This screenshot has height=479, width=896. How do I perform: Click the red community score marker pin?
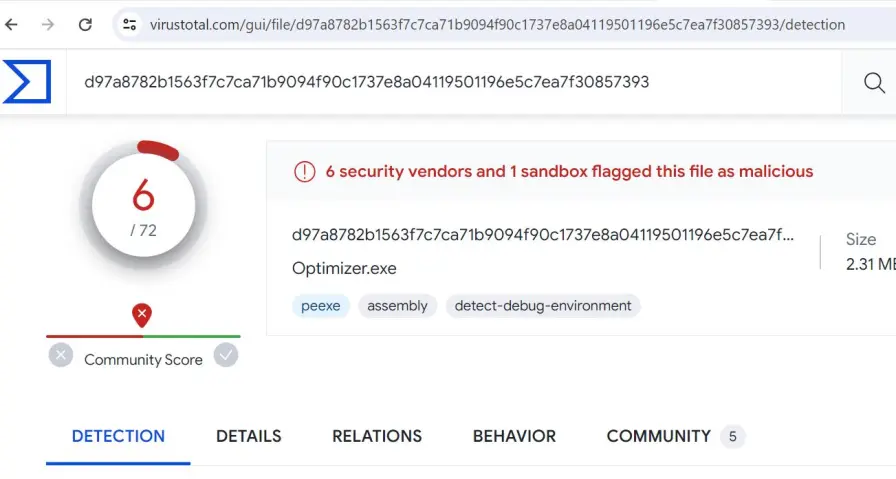(142, 315)
